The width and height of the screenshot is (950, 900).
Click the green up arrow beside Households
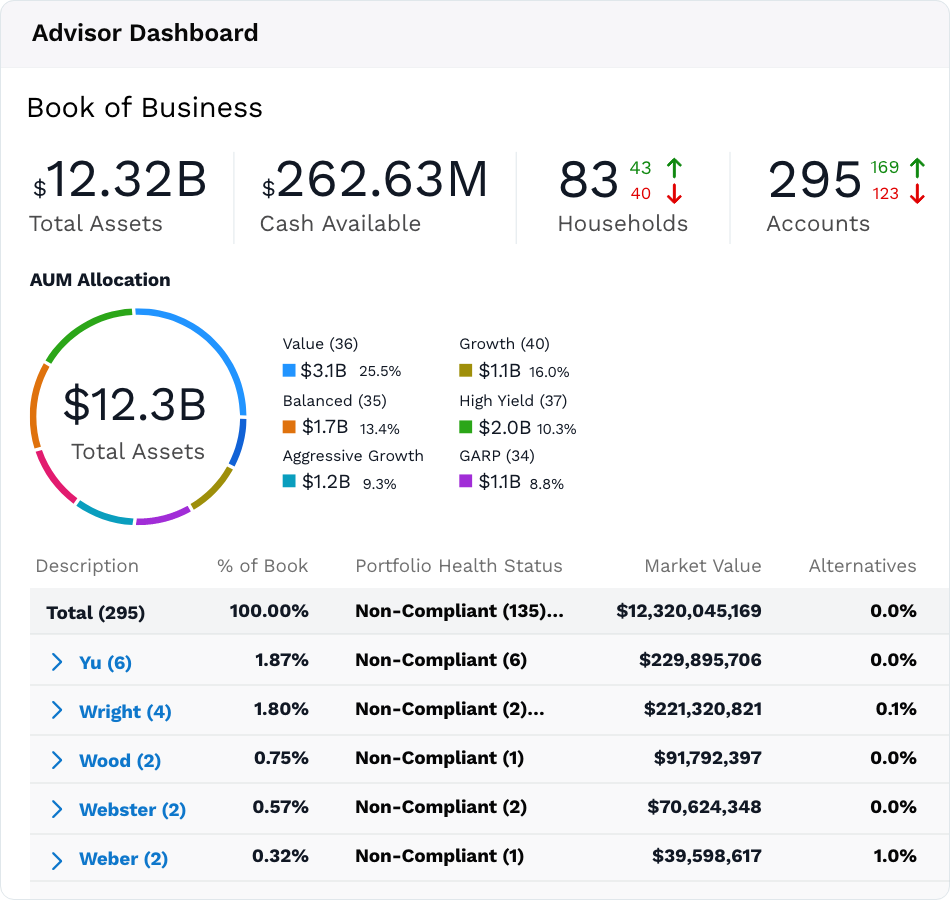[674, 168]
